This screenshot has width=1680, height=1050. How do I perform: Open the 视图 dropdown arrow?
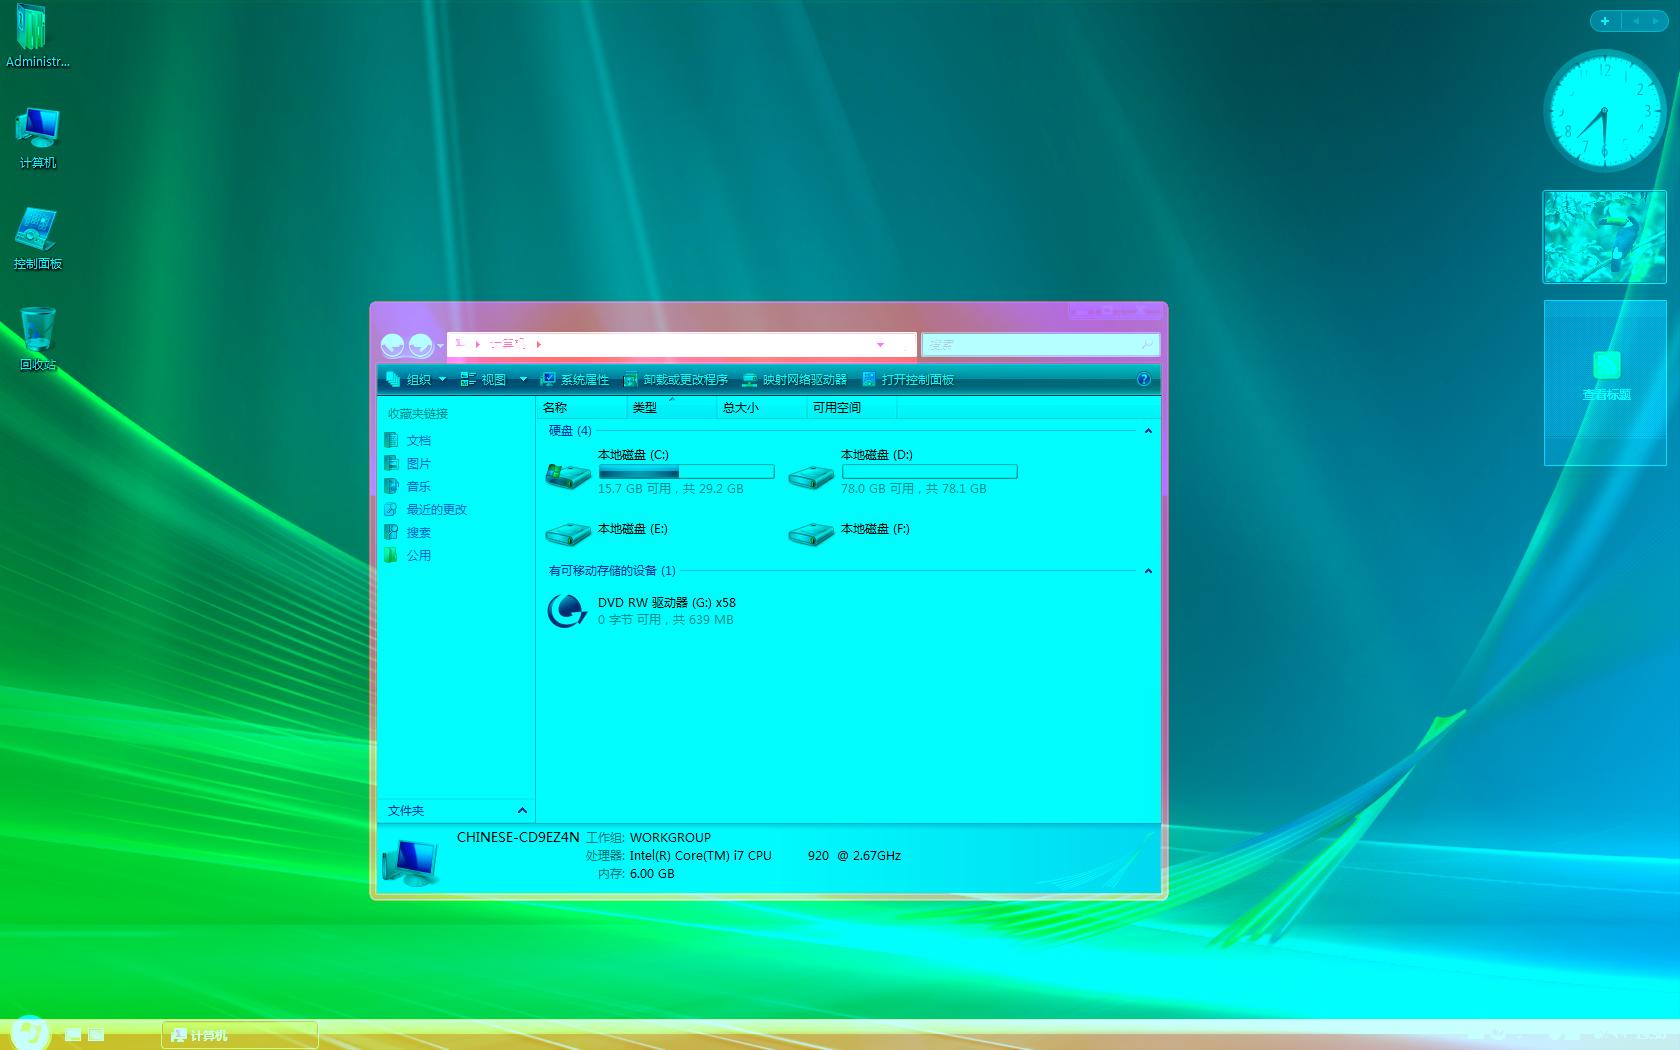(523, 379)
